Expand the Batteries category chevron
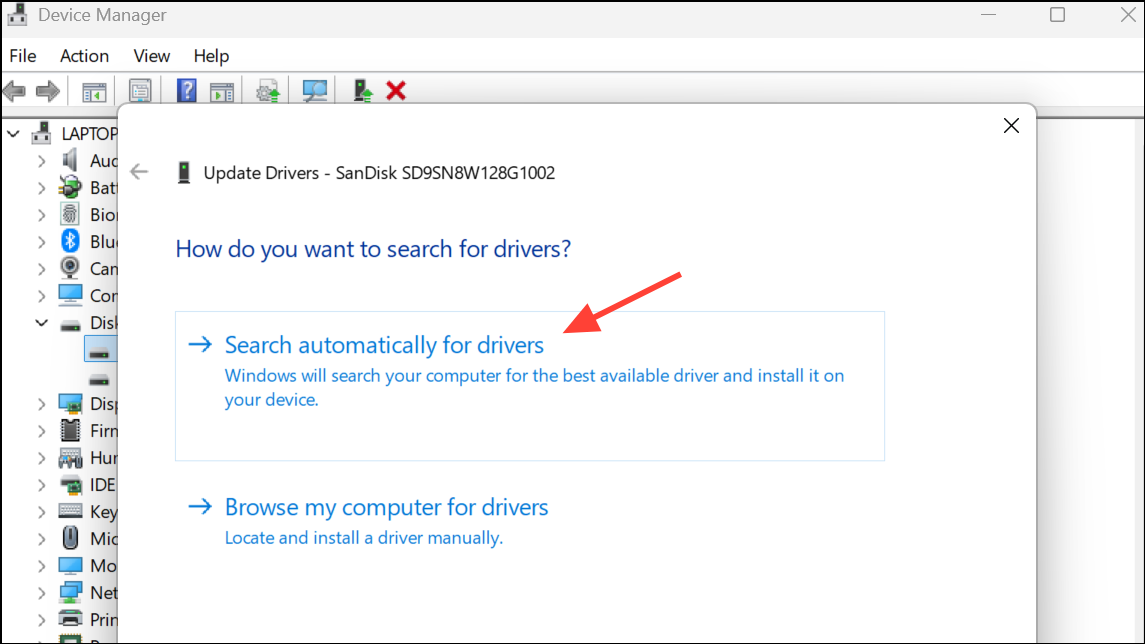The image size is (1145, 644). [42, 188]
